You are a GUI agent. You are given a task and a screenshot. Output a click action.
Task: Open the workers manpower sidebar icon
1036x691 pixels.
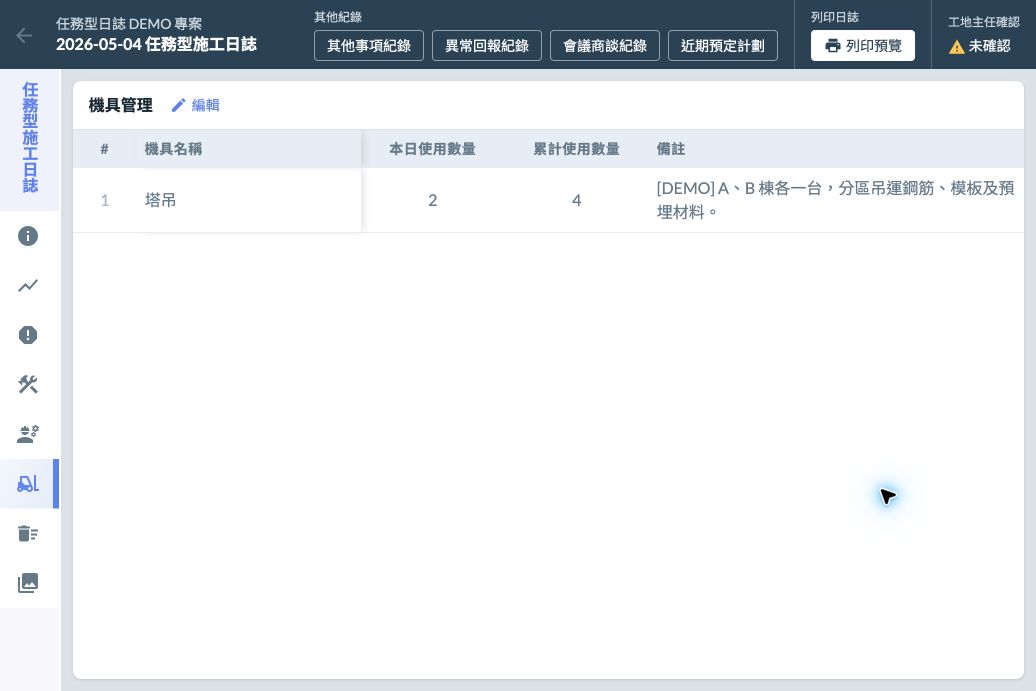point(28,434)
